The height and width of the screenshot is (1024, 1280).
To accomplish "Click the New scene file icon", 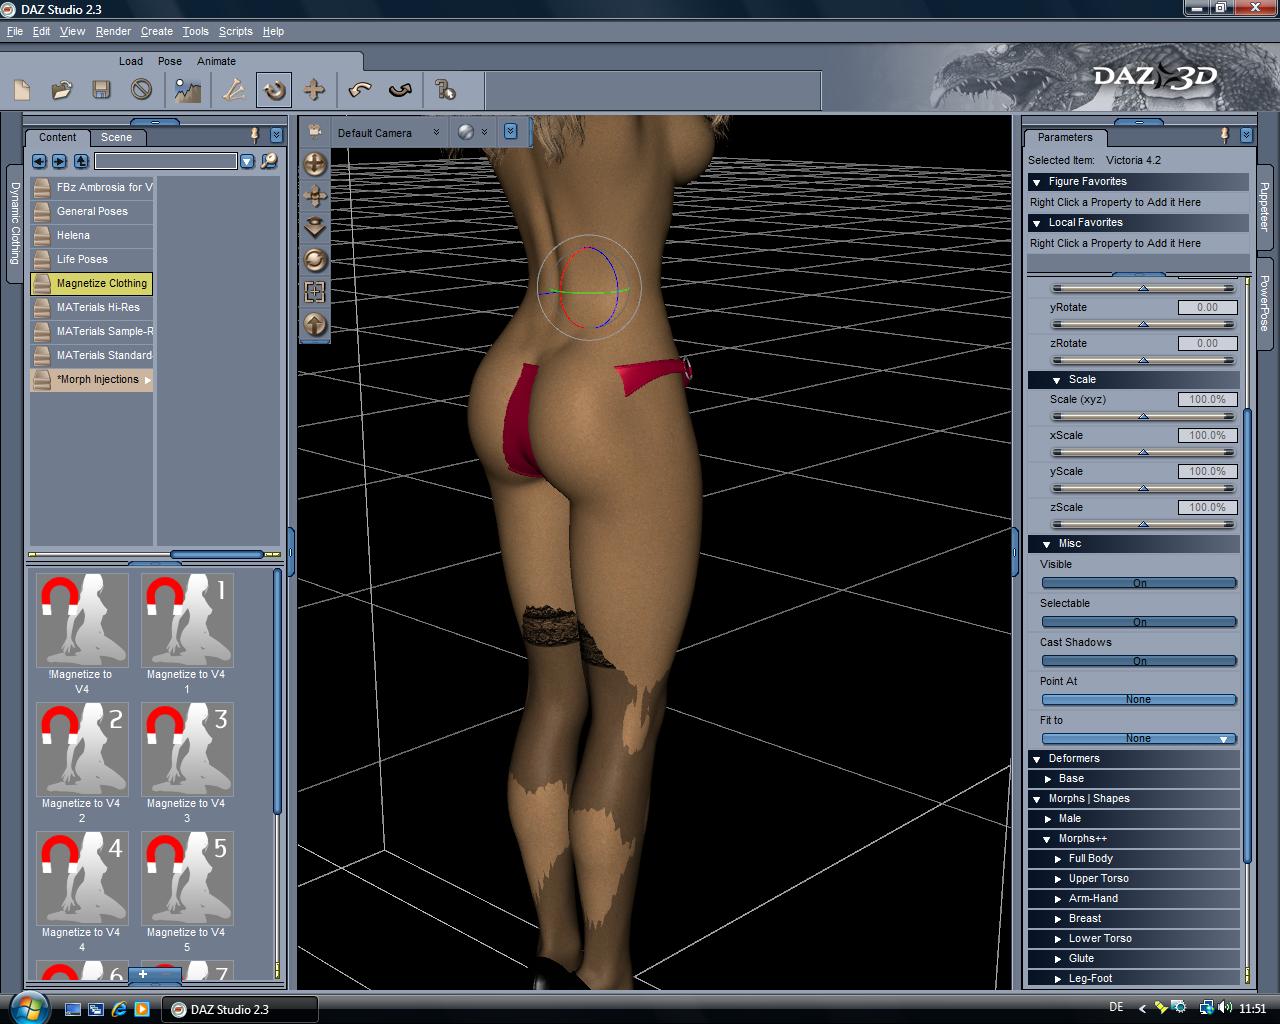I will [x=22, y=91].
